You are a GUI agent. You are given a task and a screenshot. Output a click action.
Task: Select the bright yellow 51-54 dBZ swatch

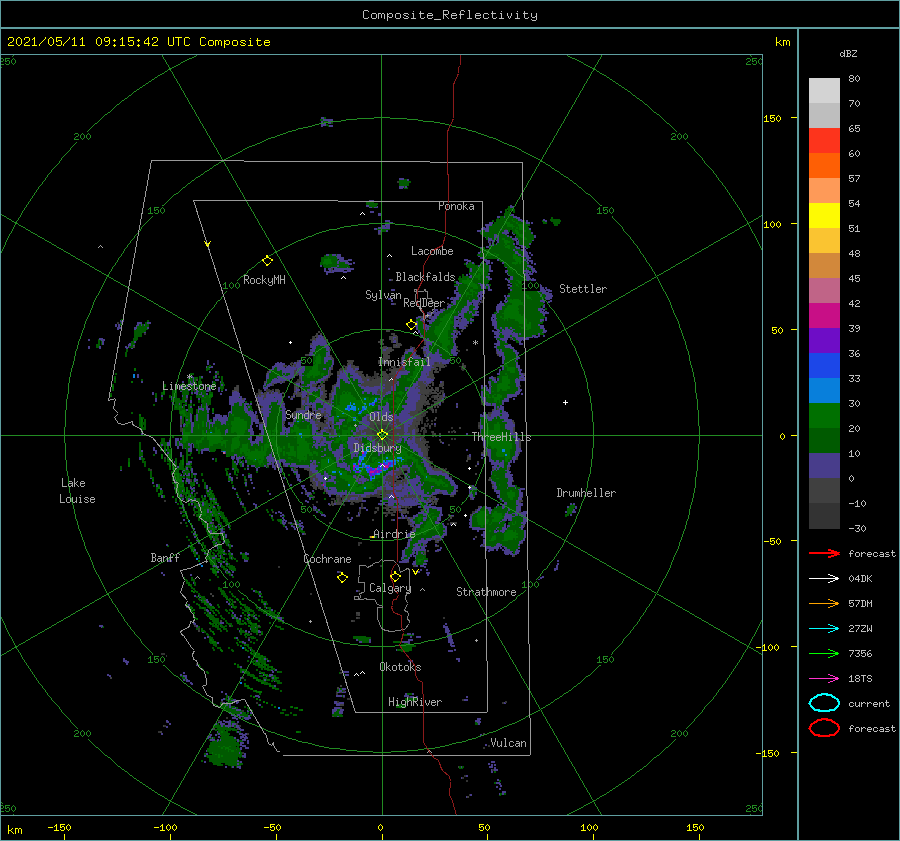(x=824, y=215)
